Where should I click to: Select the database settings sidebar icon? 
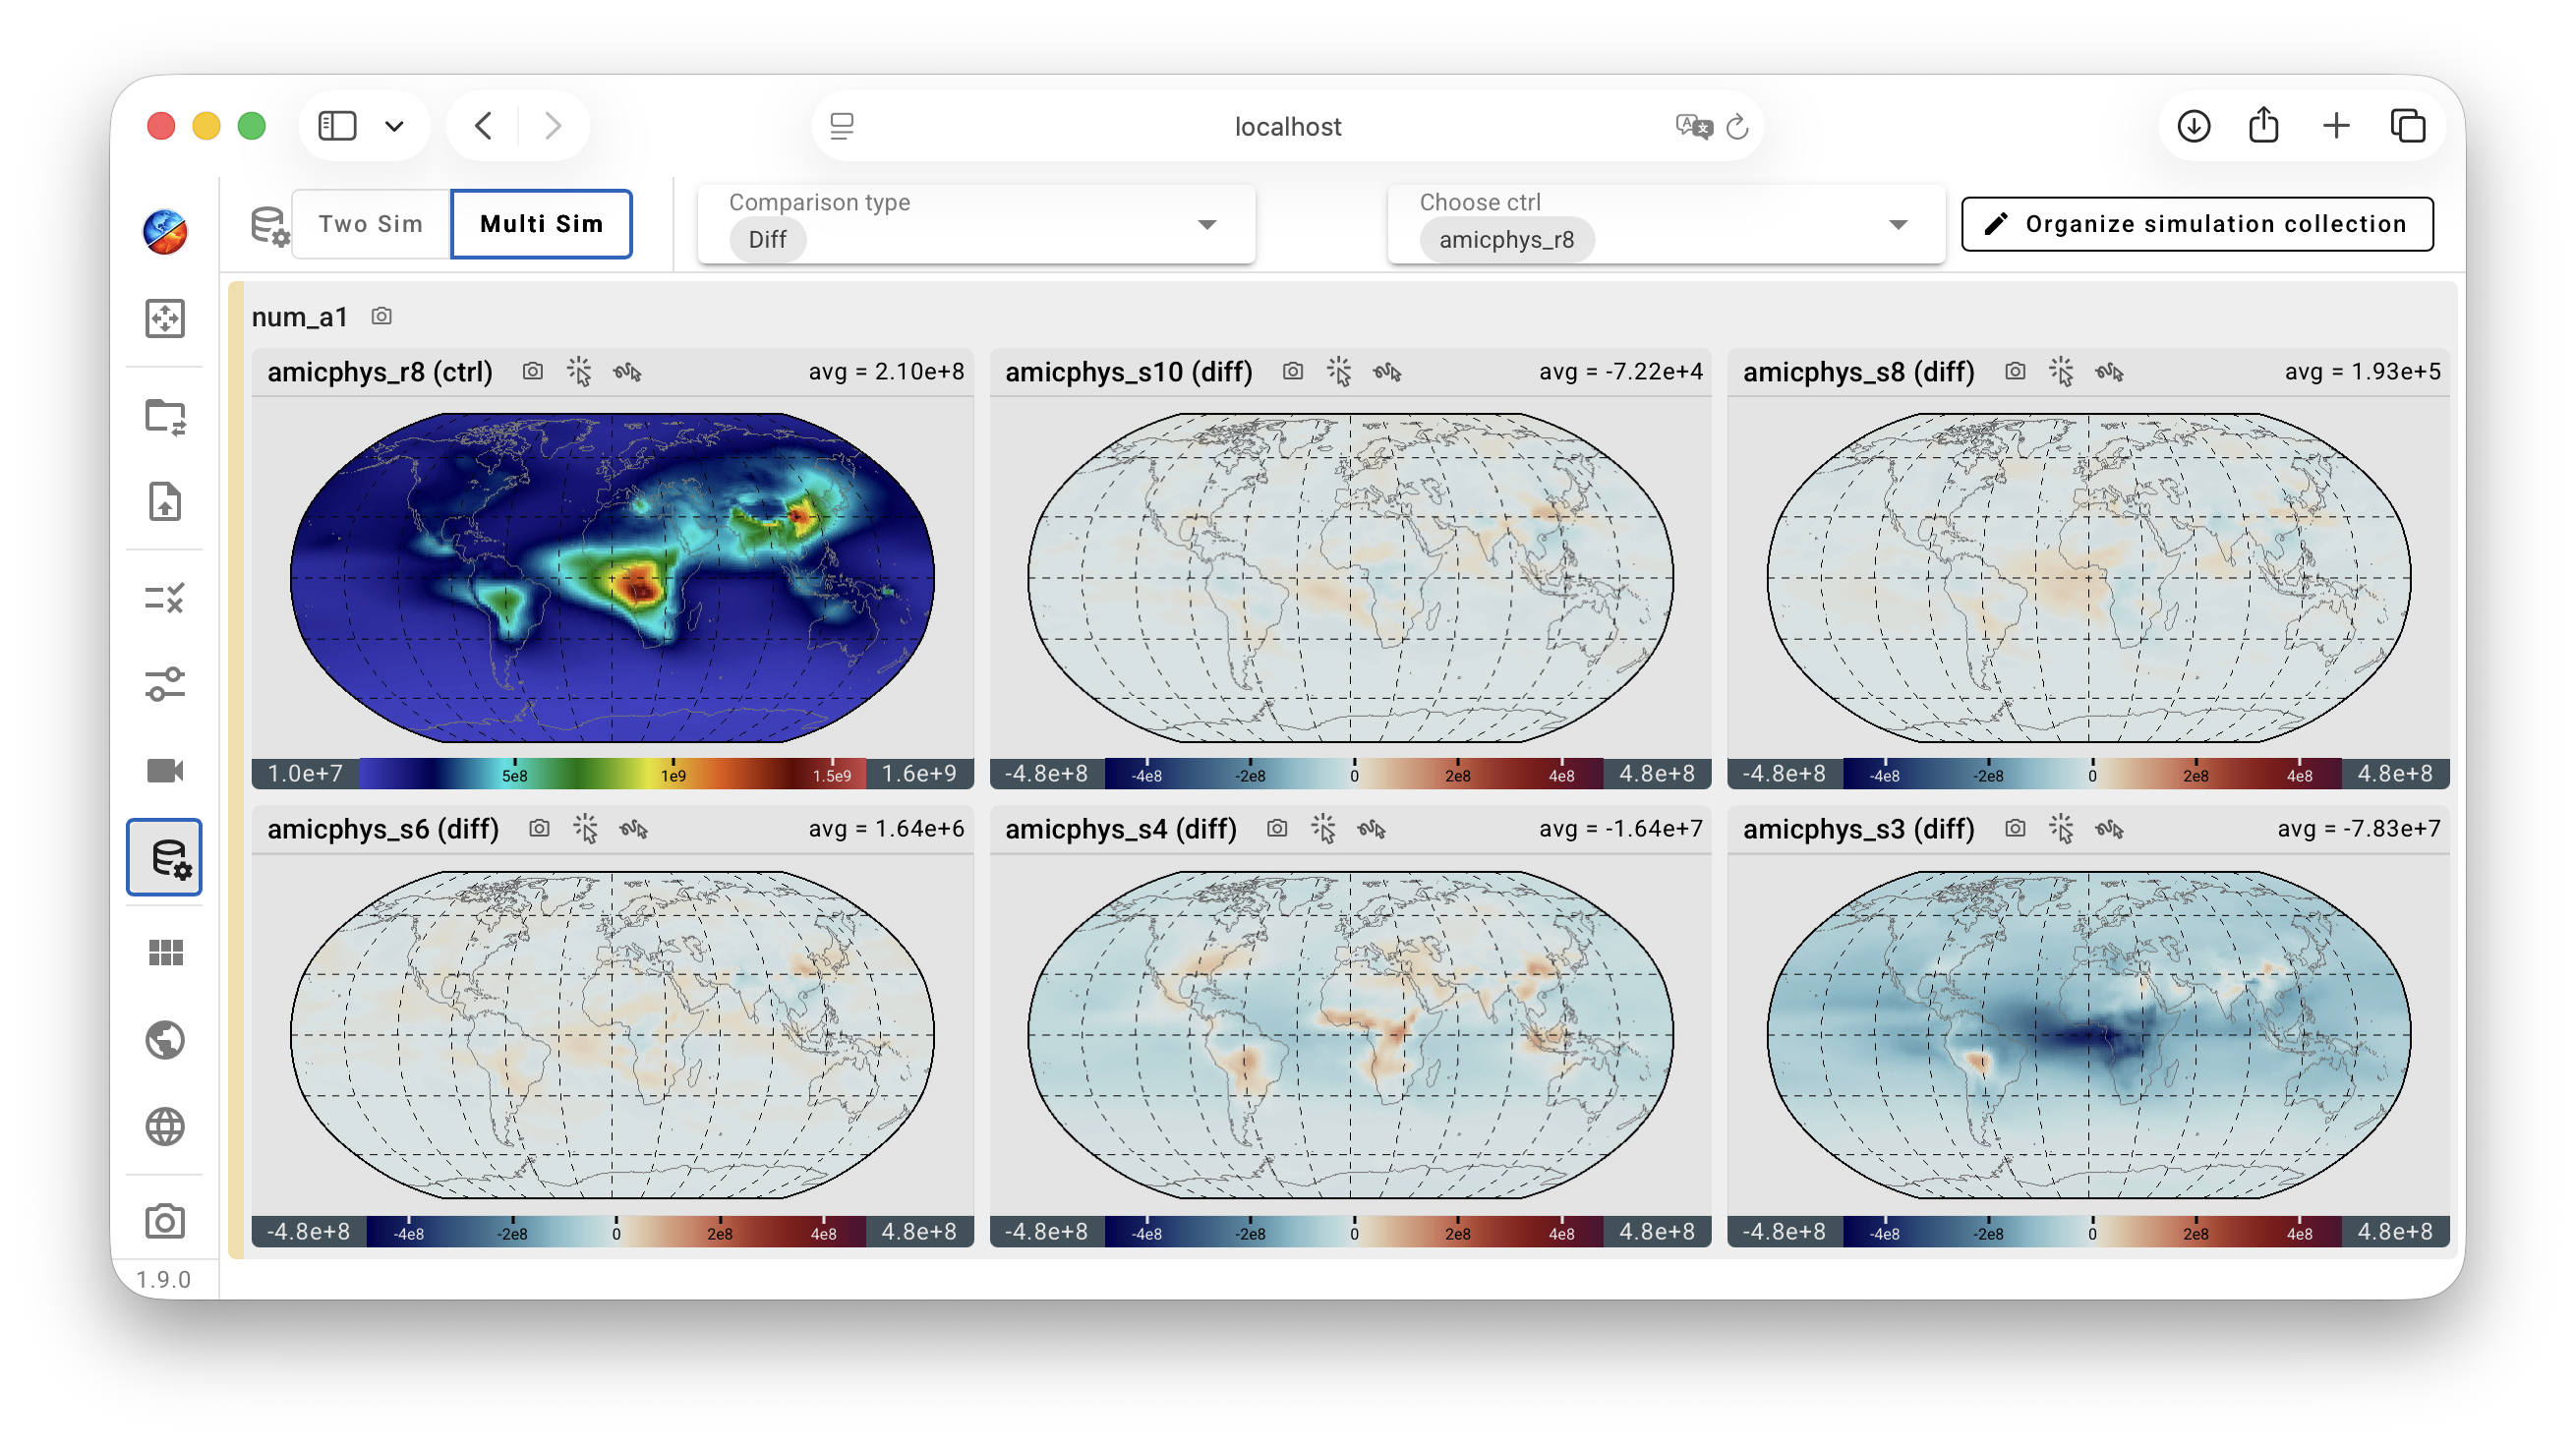pyautogui.click(x=165, y=858)
